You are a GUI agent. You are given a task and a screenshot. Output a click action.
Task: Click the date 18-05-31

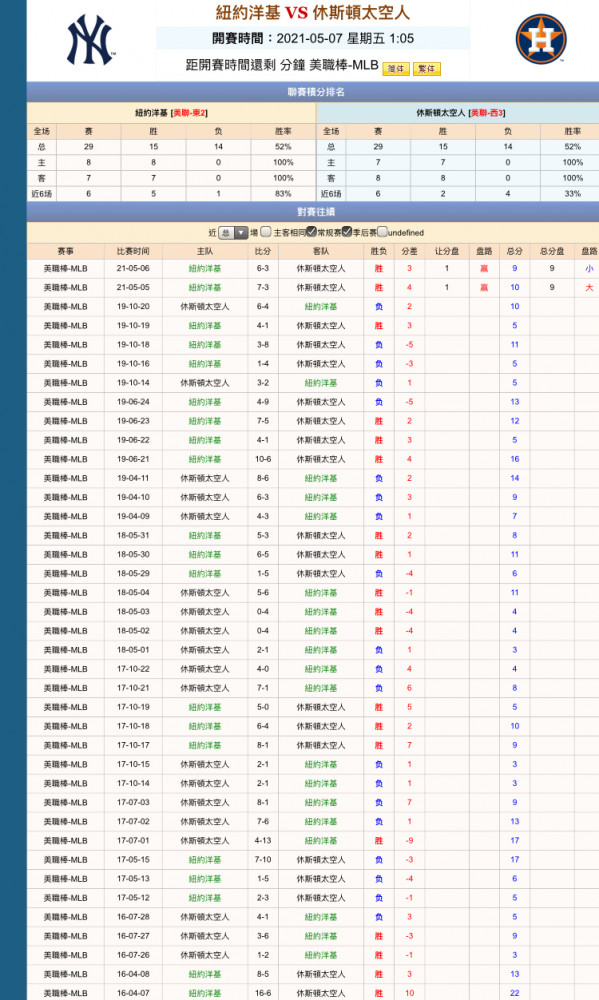[x=133, y=536]
